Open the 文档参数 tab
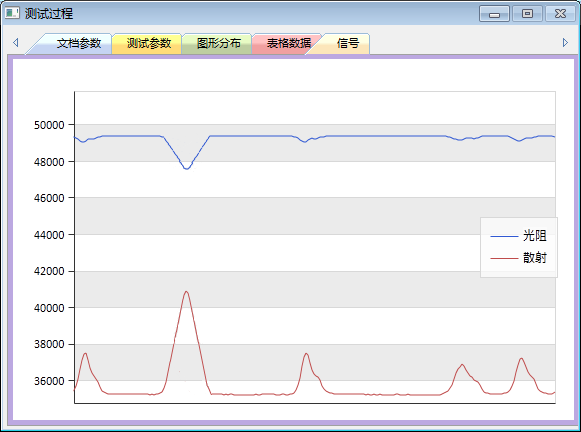The height and width of the screenshot is (432, 581). pyautogui.click(x=79, y=43)
